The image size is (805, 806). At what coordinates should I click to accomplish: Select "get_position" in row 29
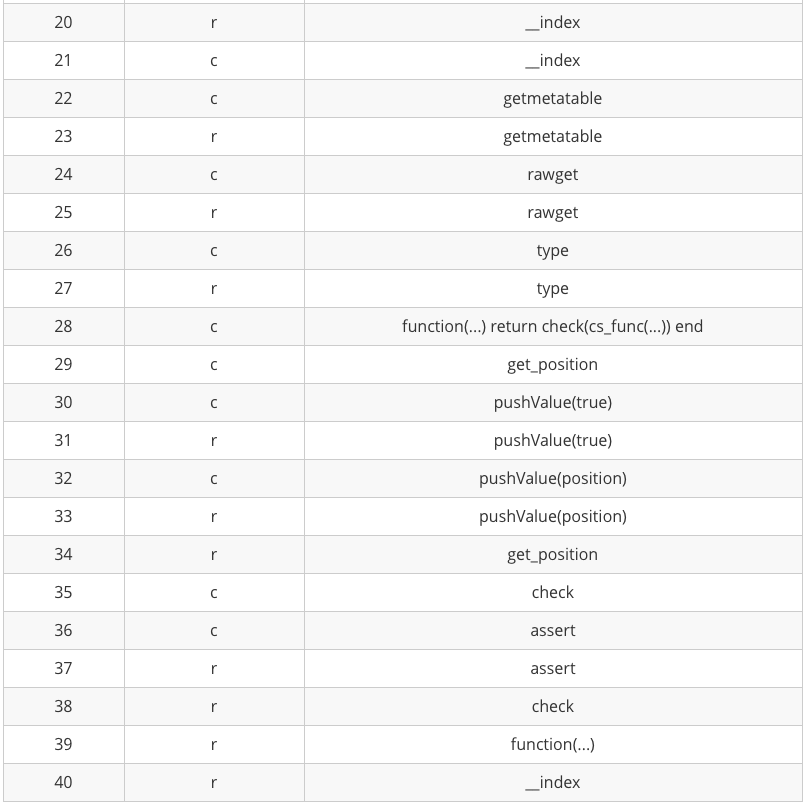pyautogui.click(x=552, y=364)
